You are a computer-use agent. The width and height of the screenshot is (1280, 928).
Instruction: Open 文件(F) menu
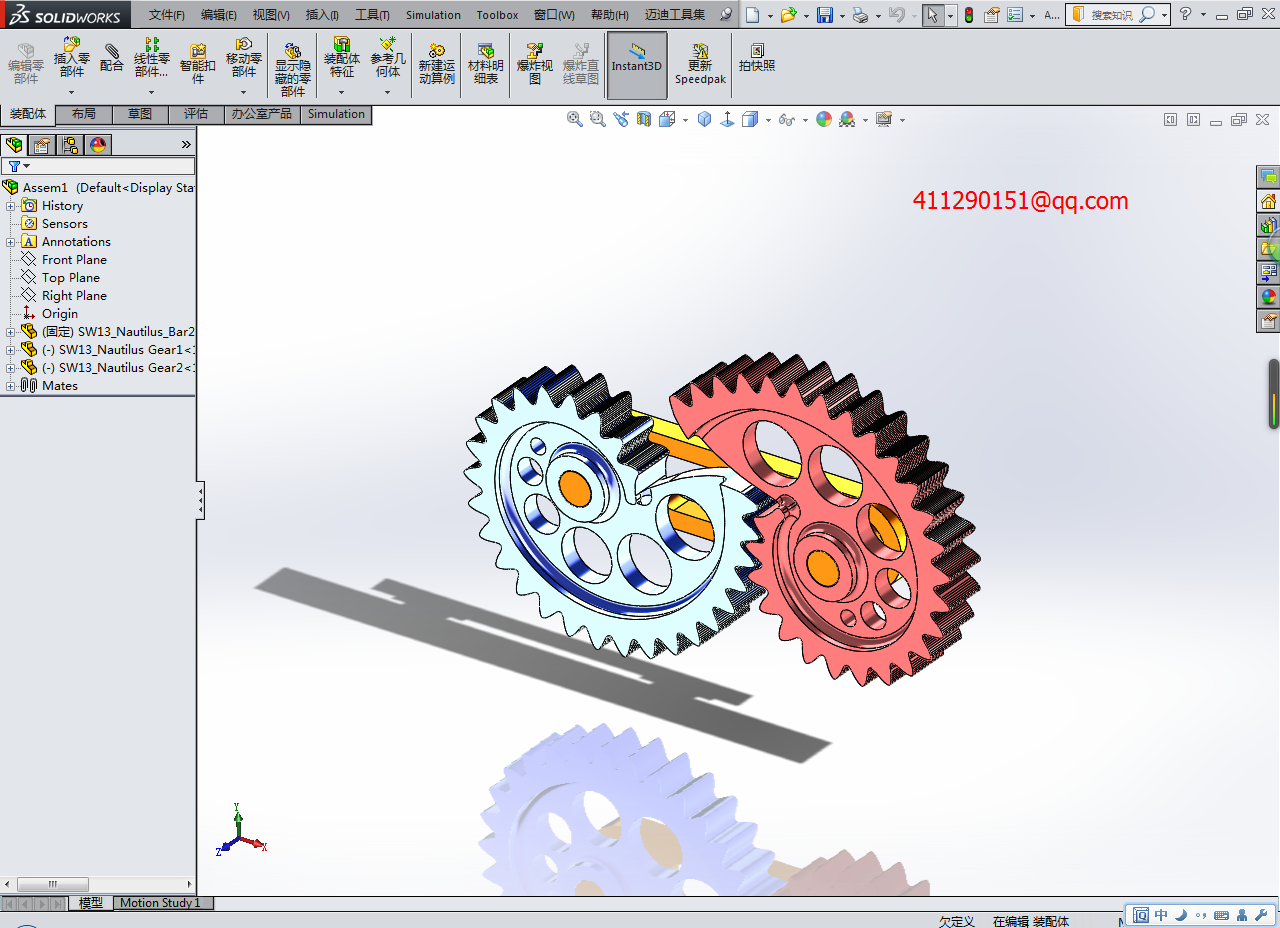tap(167, 15)
